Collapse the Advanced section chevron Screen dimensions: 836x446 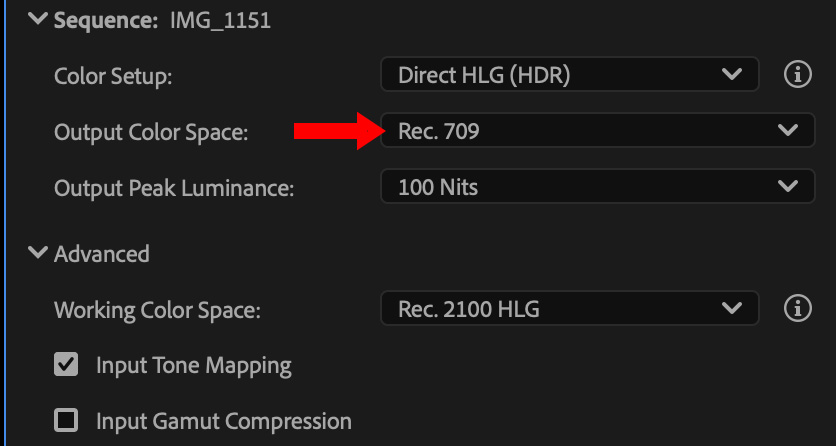(x=38, y=253)
